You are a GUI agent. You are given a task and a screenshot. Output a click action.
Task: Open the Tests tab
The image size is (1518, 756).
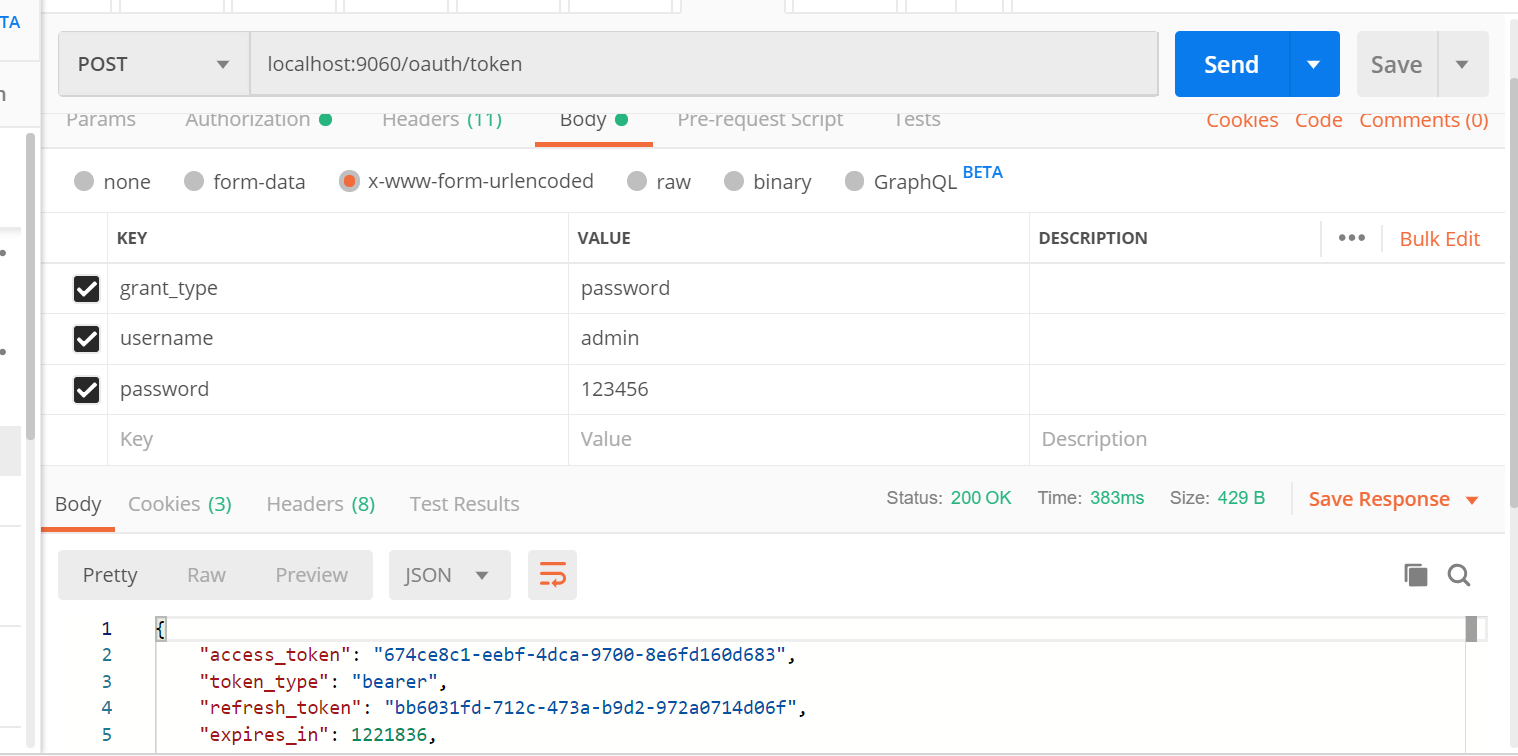[917, 119]
